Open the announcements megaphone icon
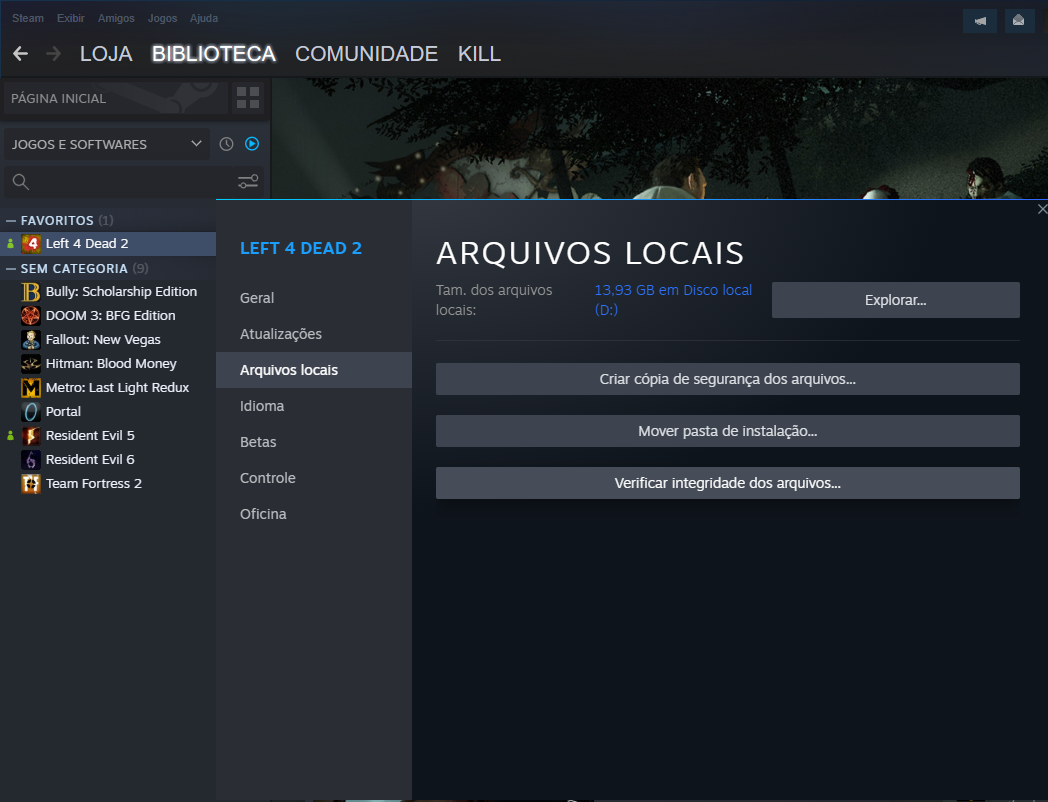 [x=980, y=21]
